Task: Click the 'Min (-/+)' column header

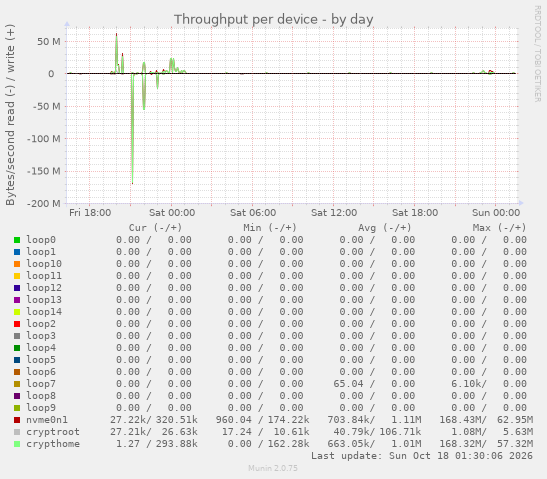Action: click(x=270, y=228)
